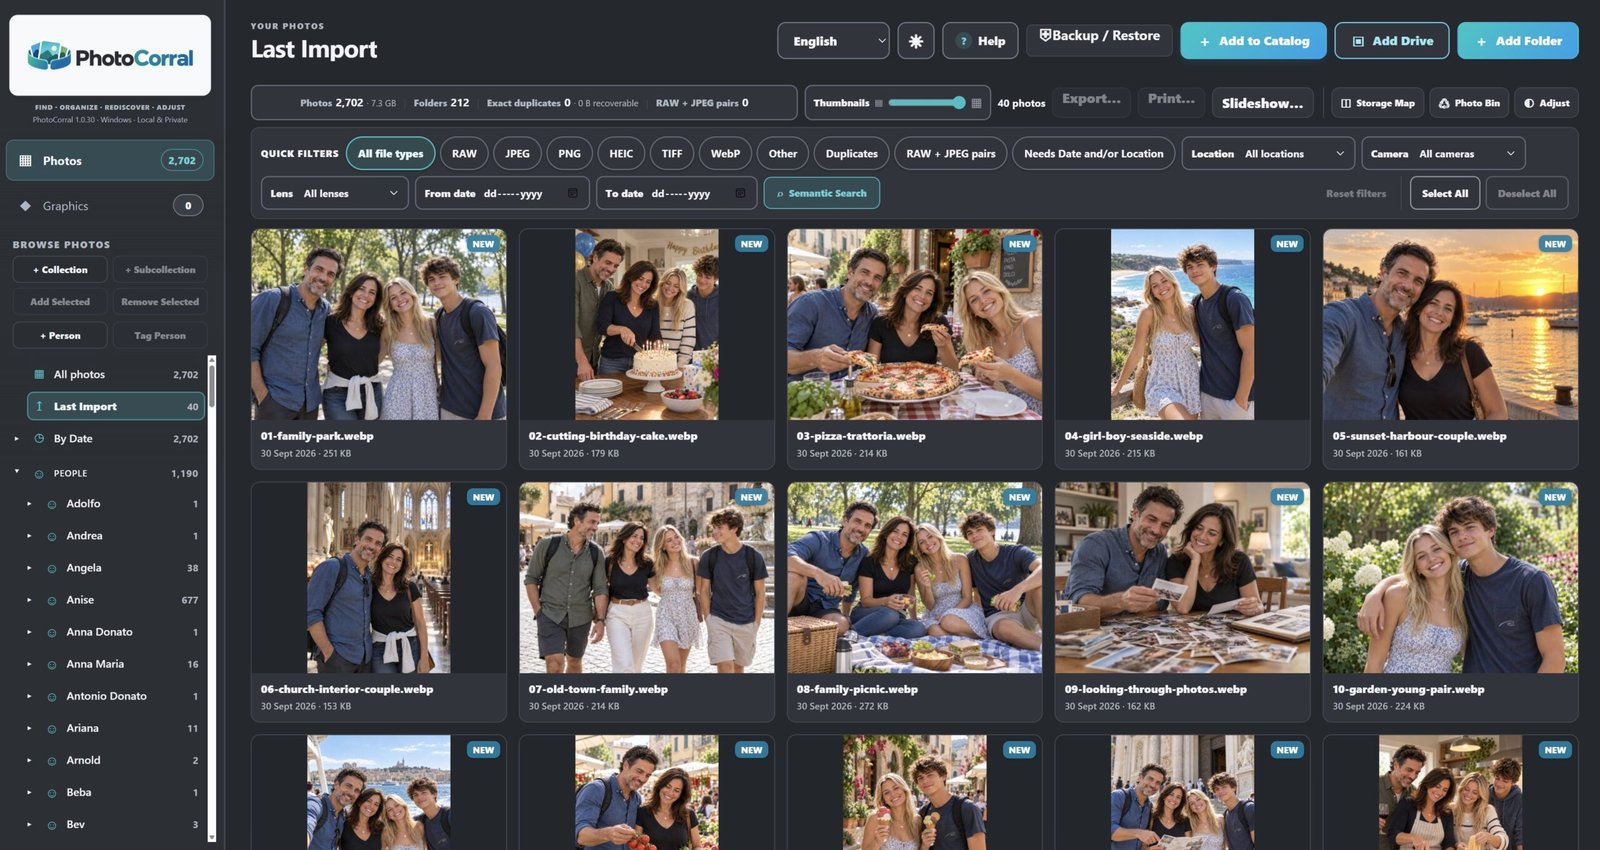This screenshot has width=1600, height=850.
Task: Click the small thumbnail size icon
Action: coord(879,103)
